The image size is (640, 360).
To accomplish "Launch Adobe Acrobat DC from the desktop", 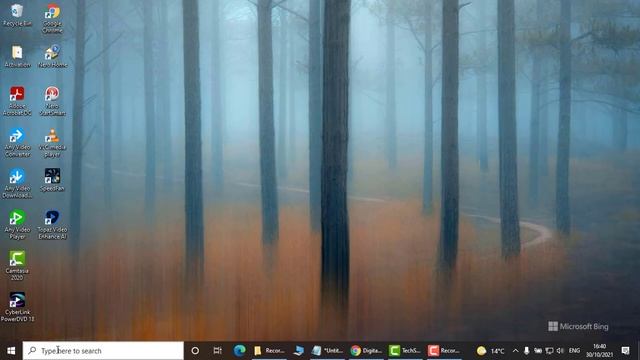I will coord(17,101).
